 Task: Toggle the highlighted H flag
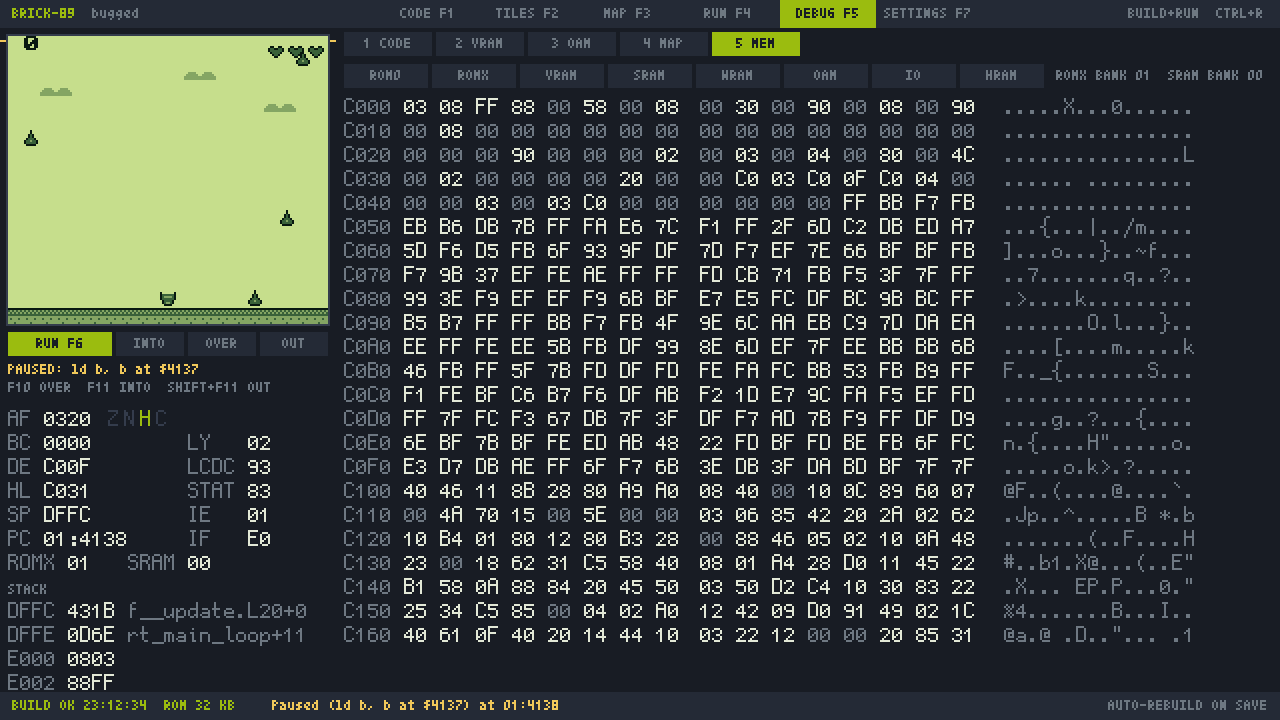point(145,419)
